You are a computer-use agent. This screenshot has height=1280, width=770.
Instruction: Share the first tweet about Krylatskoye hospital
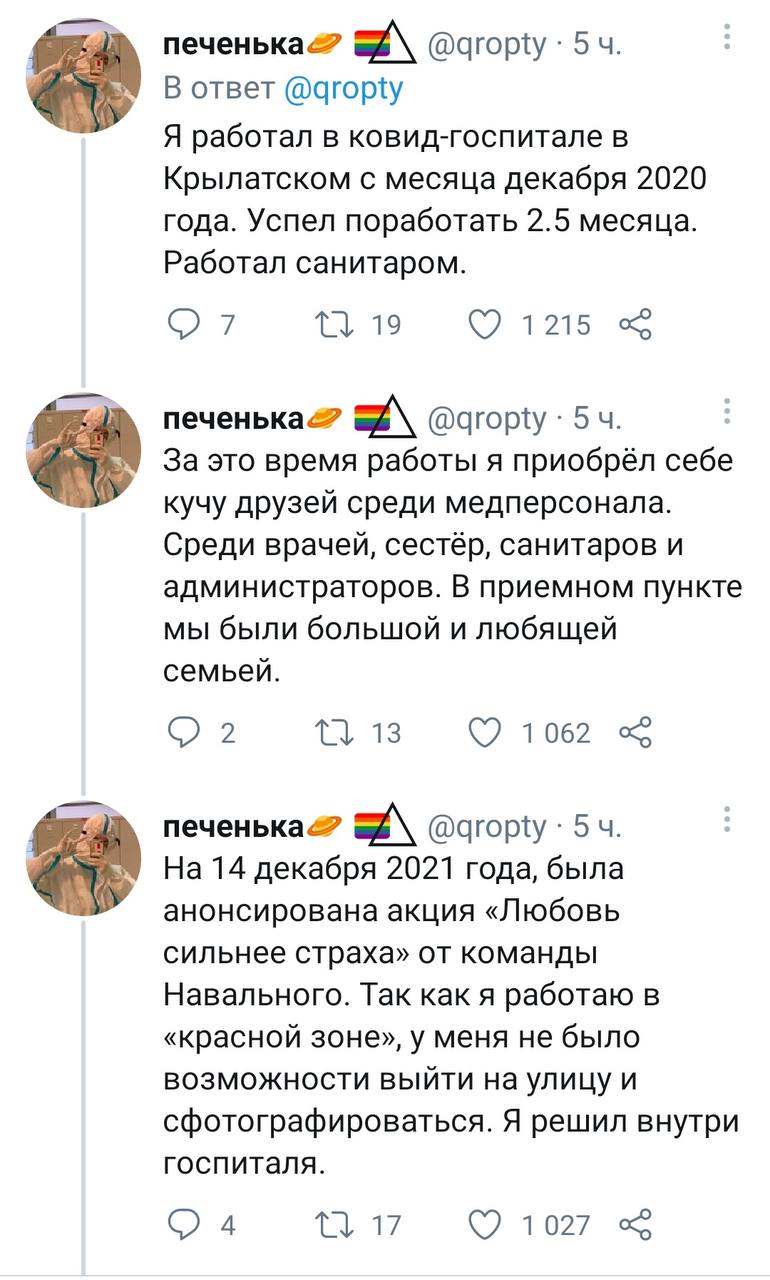636,324
